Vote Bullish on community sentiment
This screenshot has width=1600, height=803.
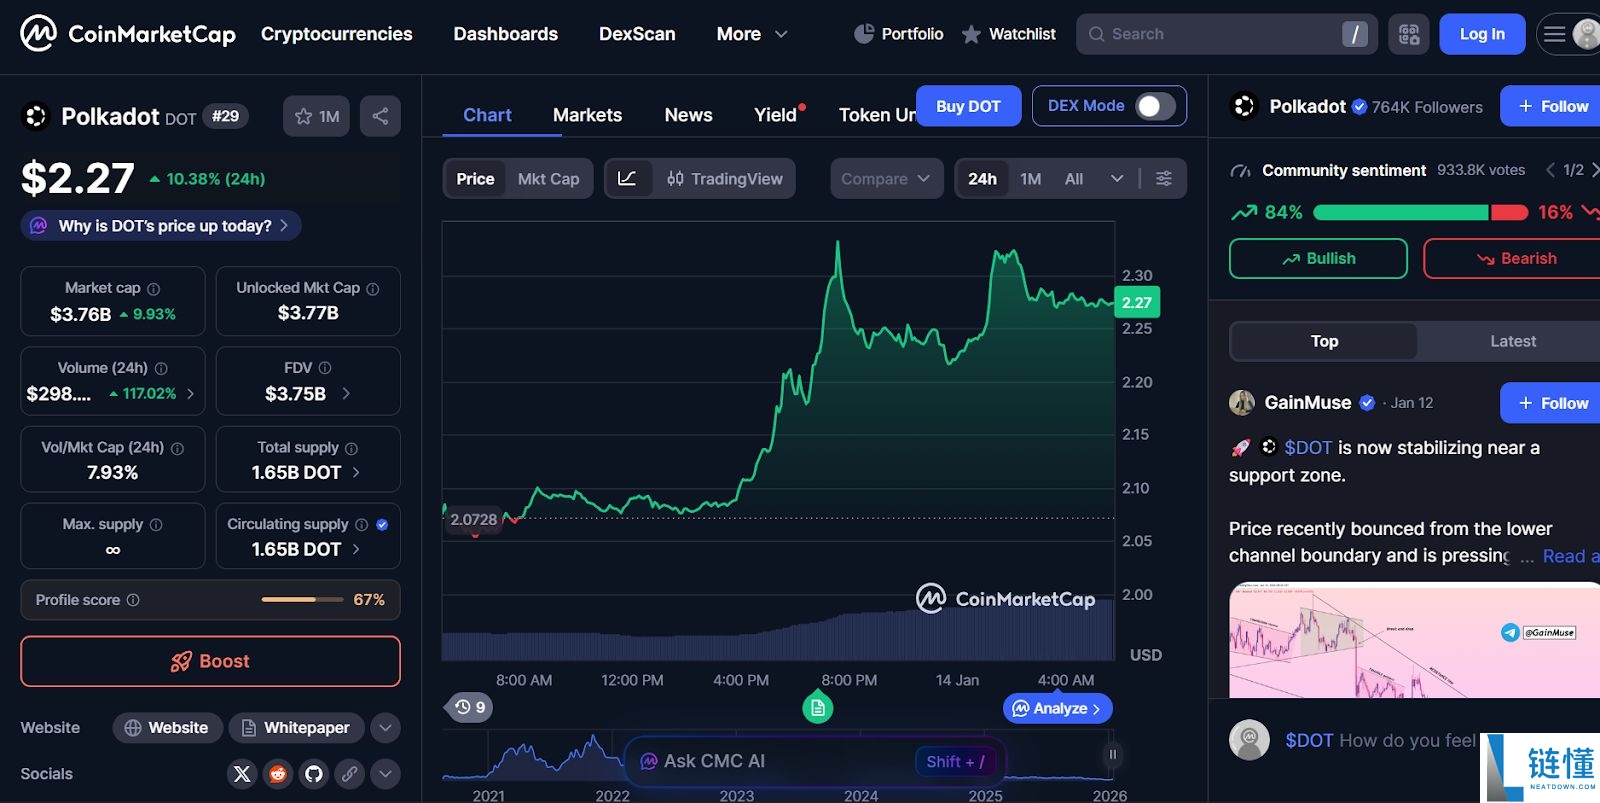pyautogui.click(x=1318, y=258)
